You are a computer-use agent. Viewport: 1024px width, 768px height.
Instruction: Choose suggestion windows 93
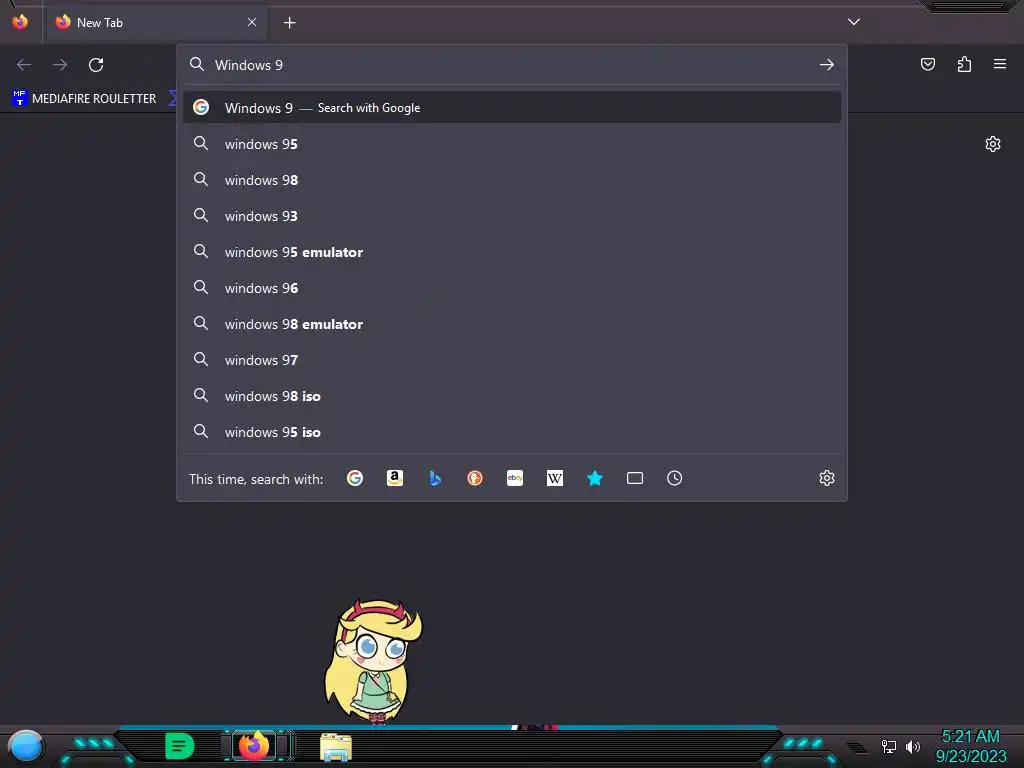tap(512, 216)
